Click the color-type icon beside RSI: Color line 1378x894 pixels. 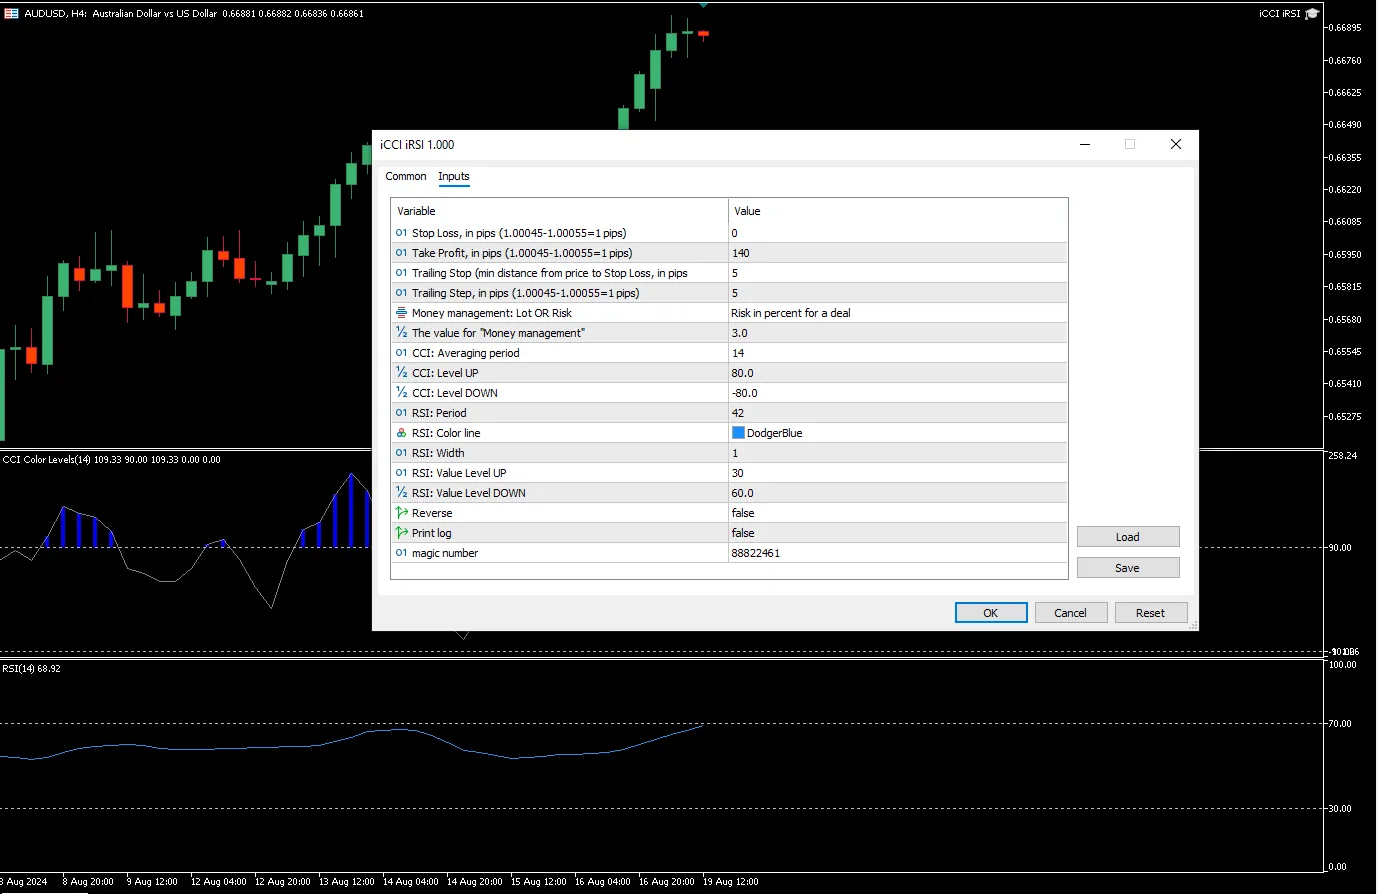[401, 433]
